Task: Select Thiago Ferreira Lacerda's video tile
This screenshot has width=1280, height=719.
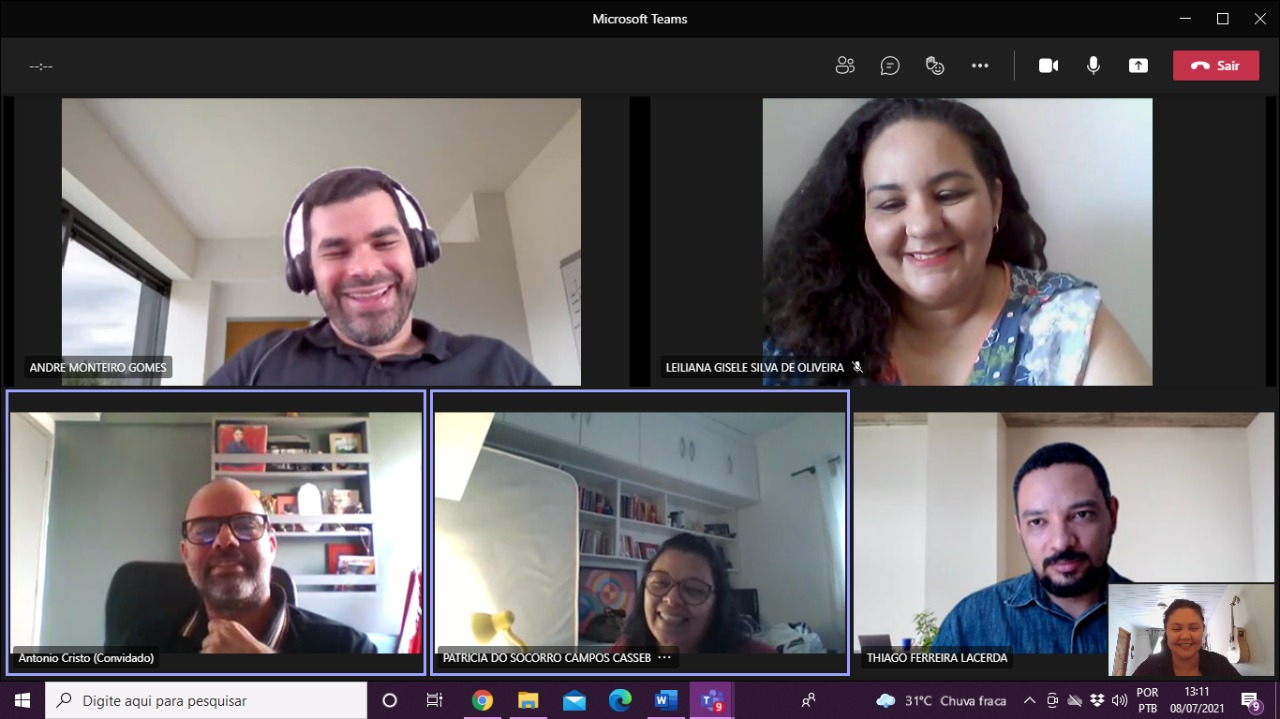Action: pos(1064,533)
